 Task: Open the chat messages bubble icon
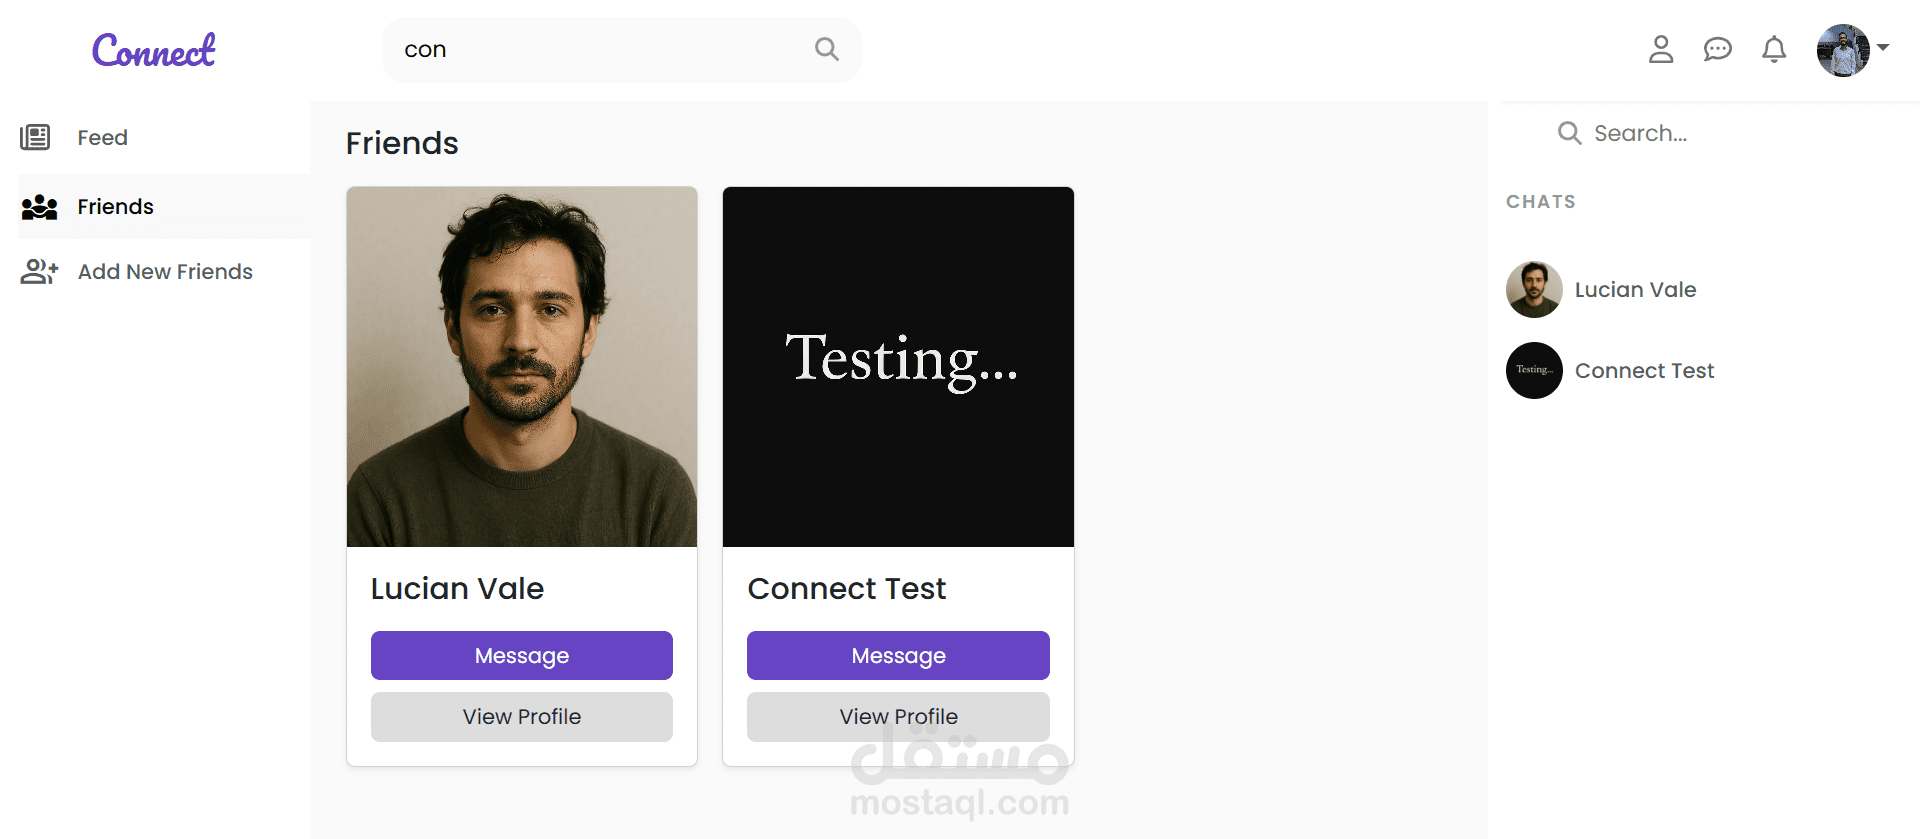[x=1718, y=49]
